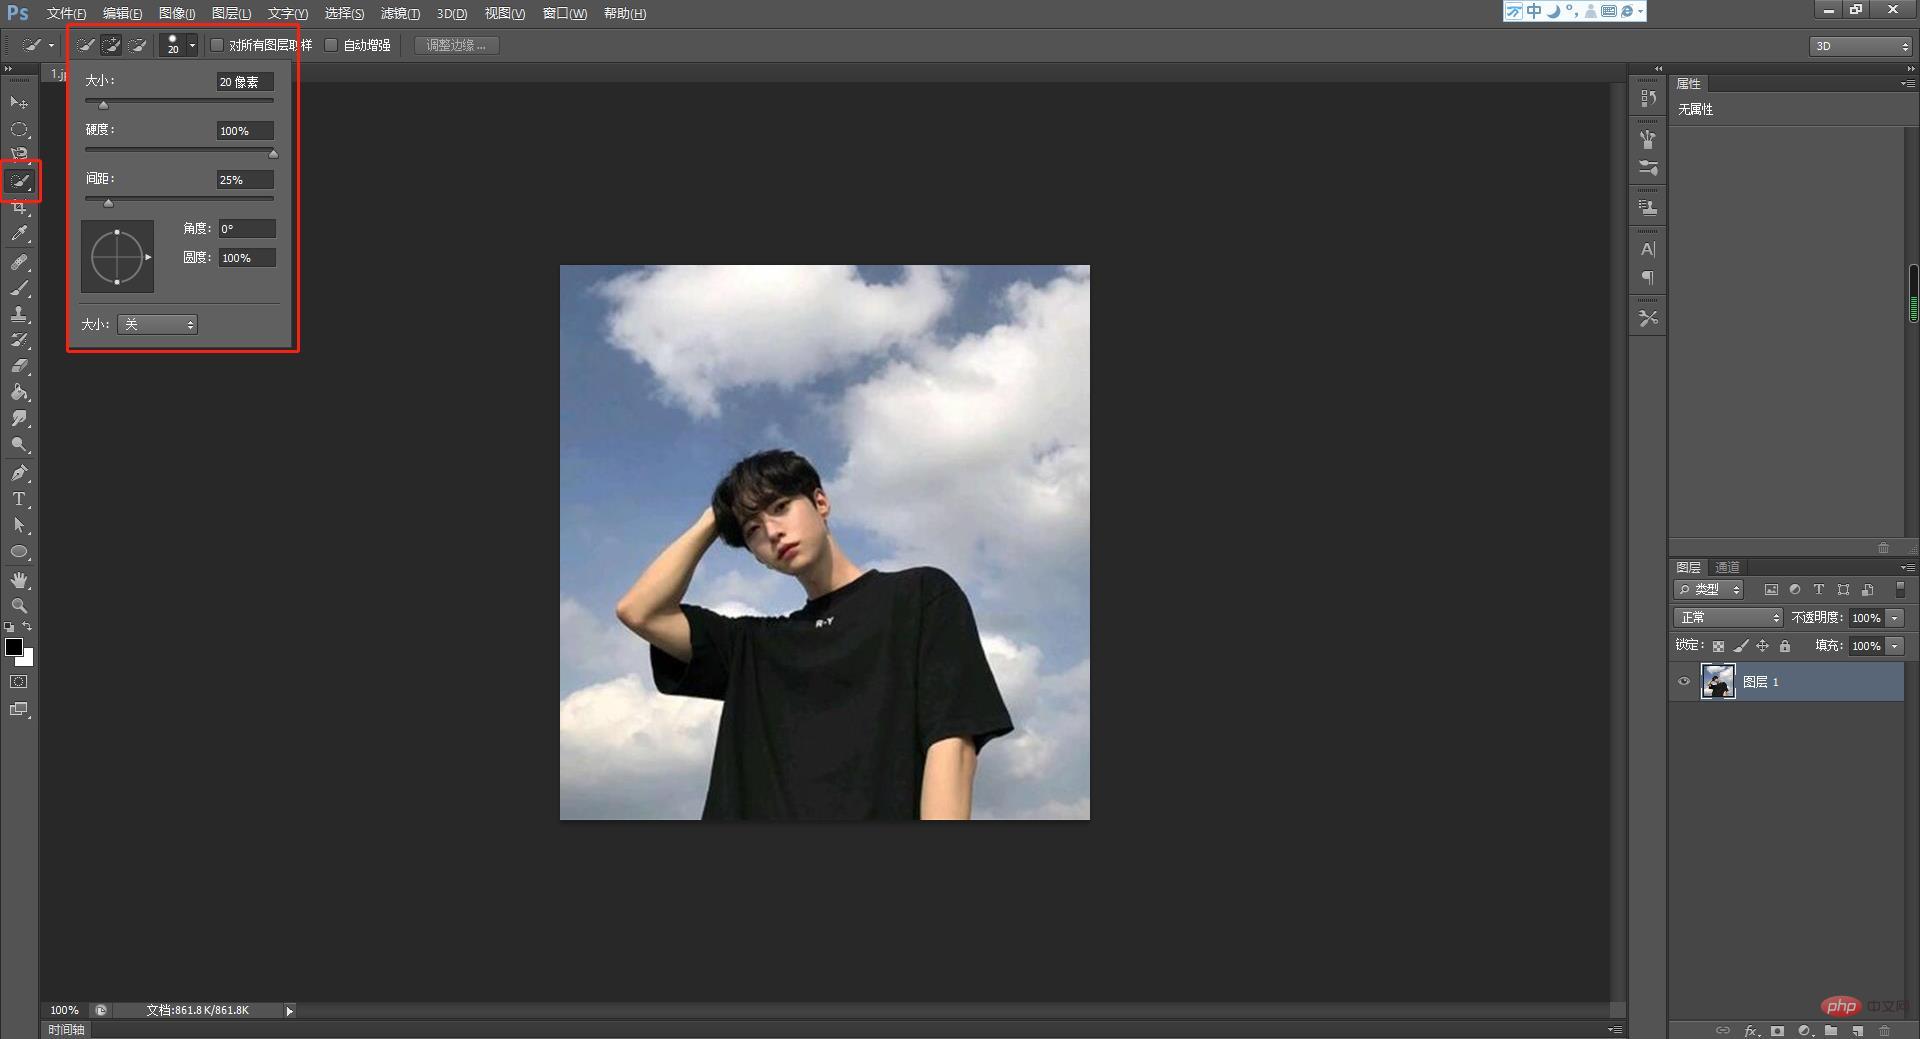Screen dimensions: 1920x1039
Task: Select the Elliptical Marquee tool
Action: 19,130
